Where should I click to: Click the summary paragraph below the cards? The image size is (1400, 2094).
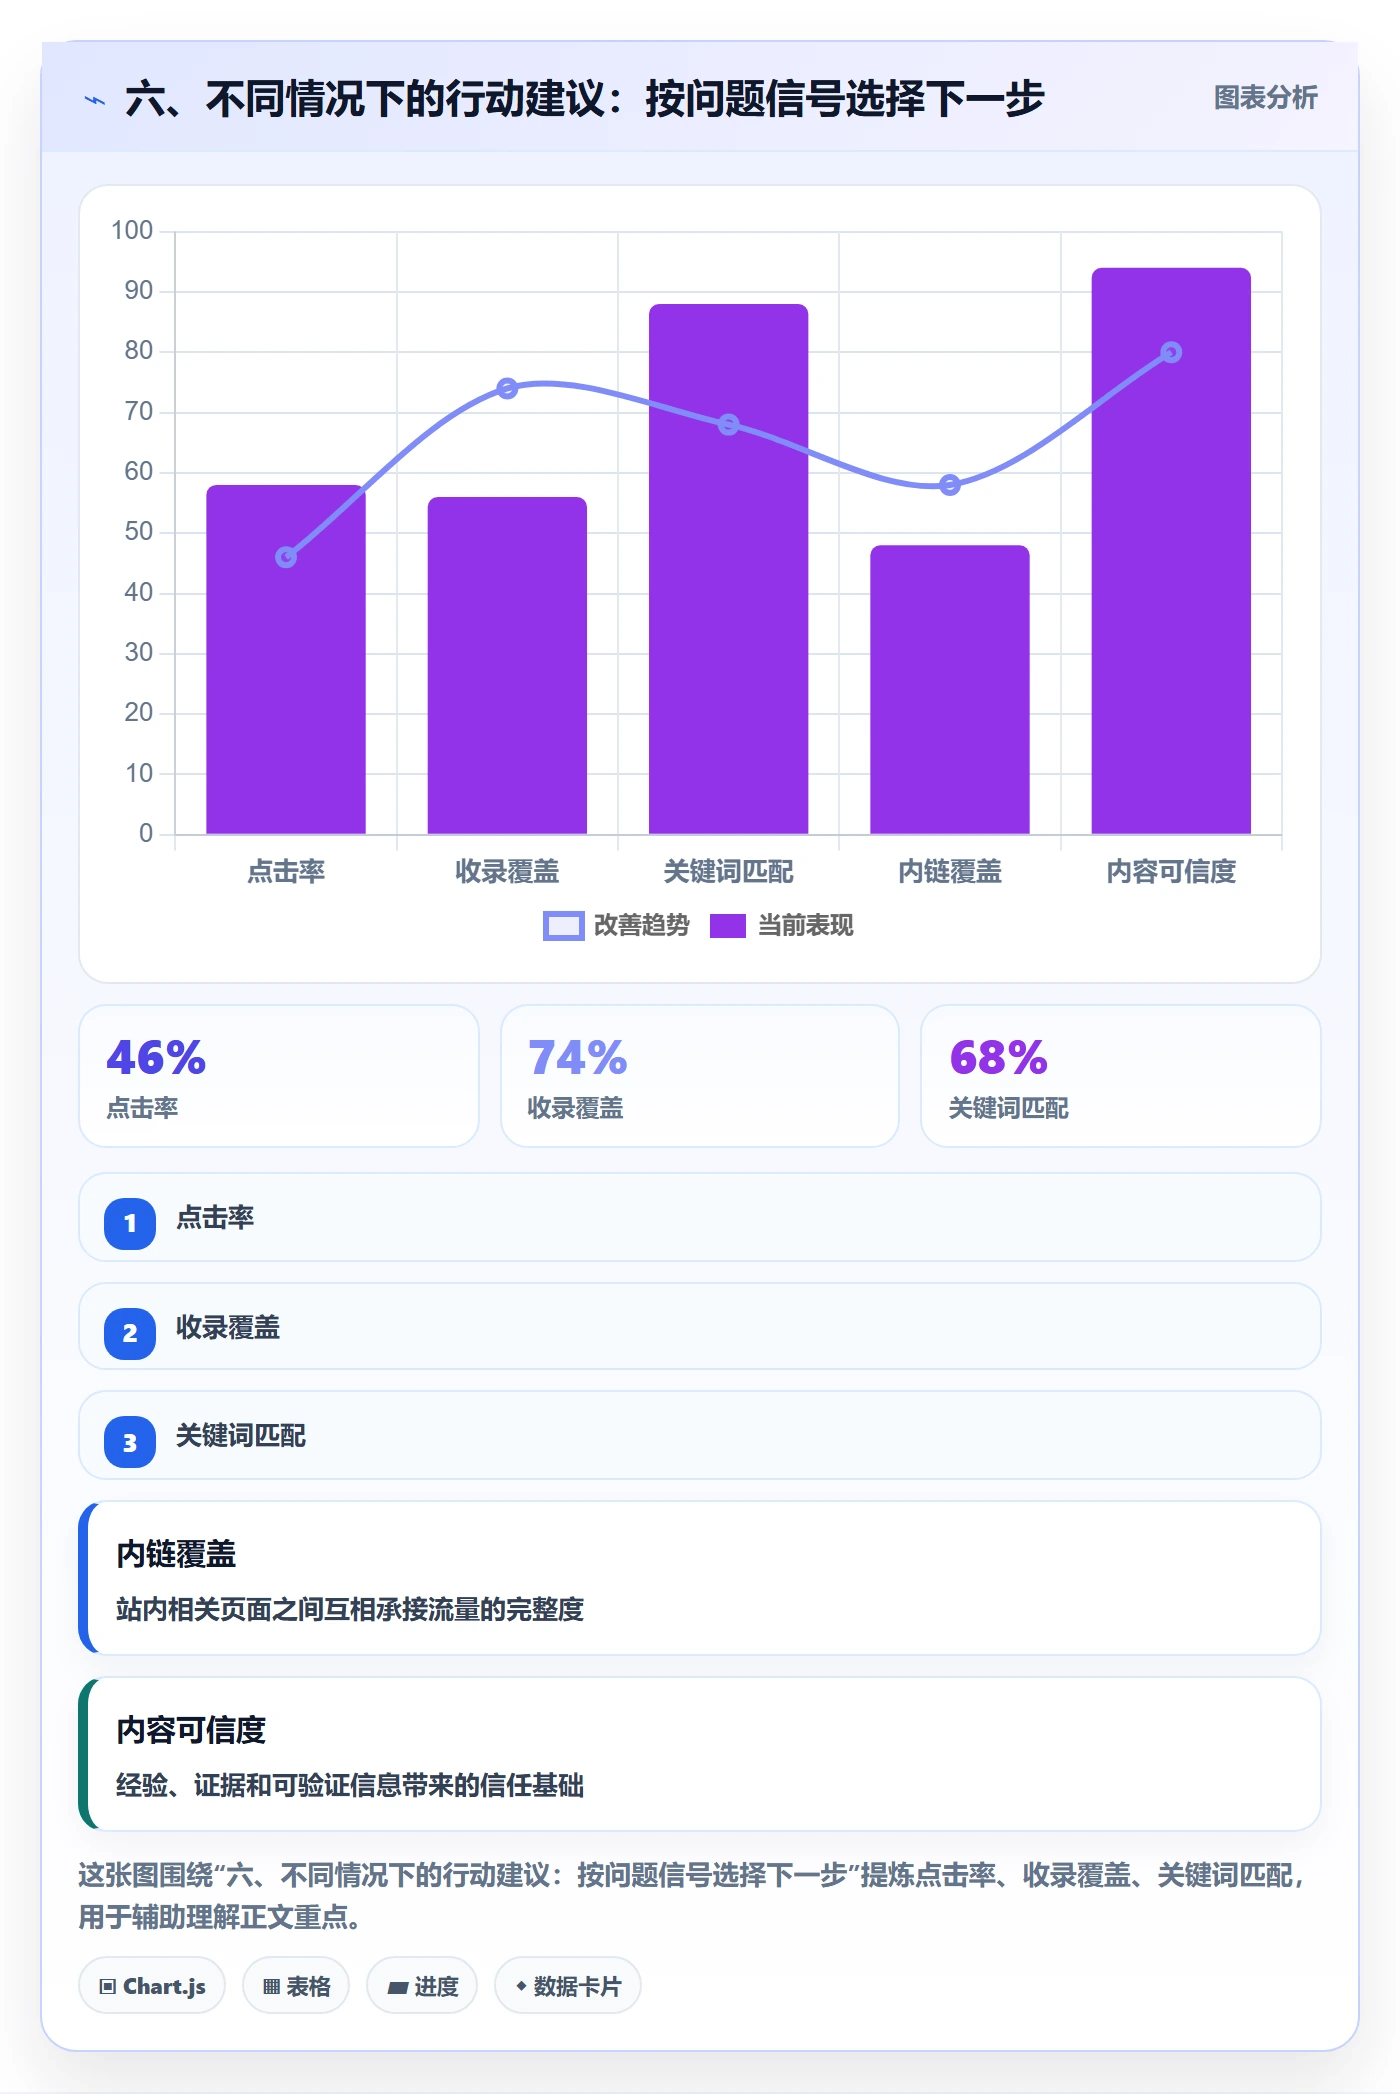[x=692, y=1896]
